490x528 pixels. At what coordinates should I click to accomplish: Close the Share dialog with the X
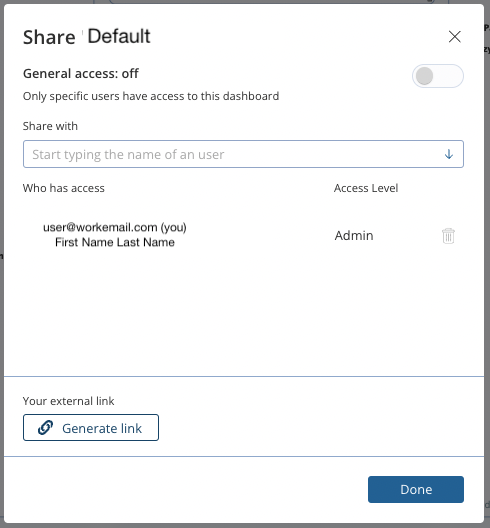pos(454,36)
